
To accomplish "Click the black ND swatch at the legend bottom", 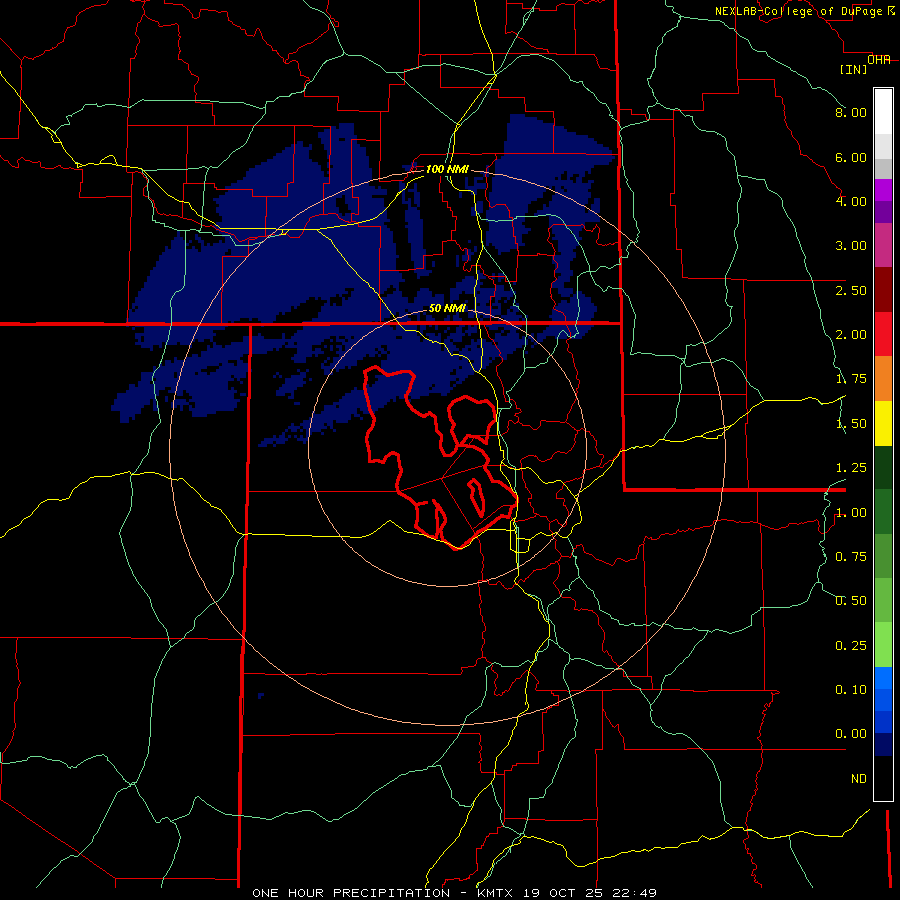I will click(x=883, y=778).
